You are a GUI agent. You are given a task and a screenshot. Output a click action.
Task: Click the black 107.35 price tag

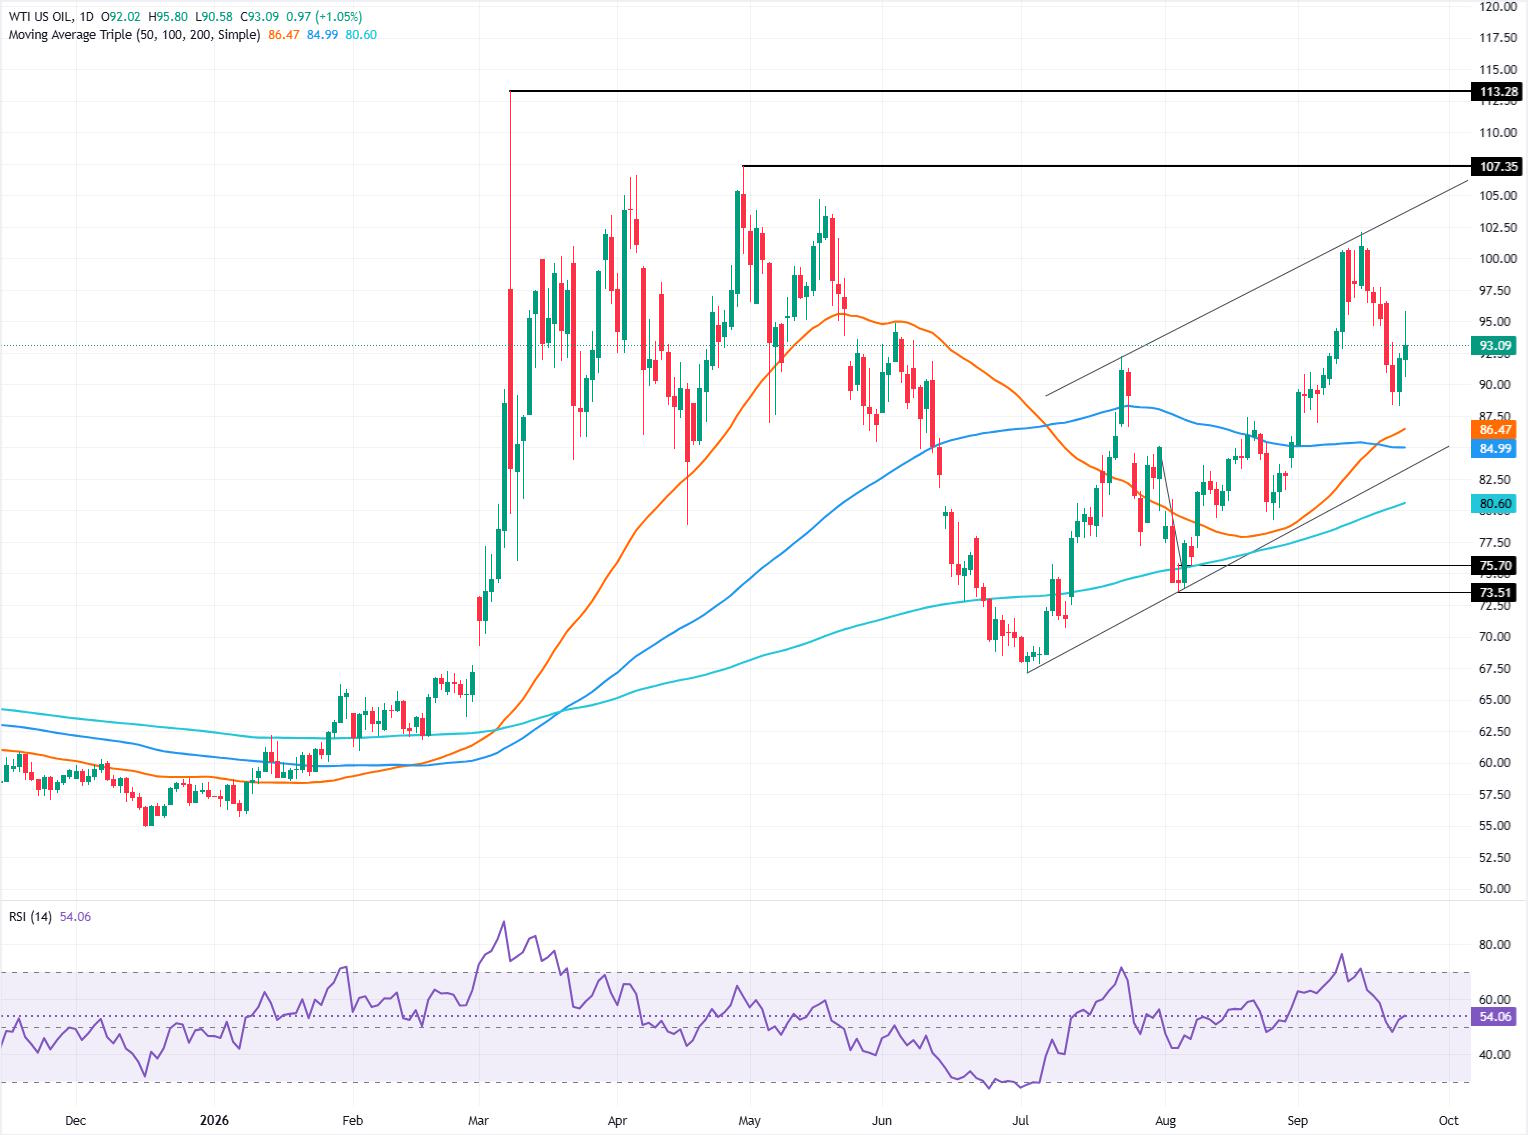[1497, 166]
